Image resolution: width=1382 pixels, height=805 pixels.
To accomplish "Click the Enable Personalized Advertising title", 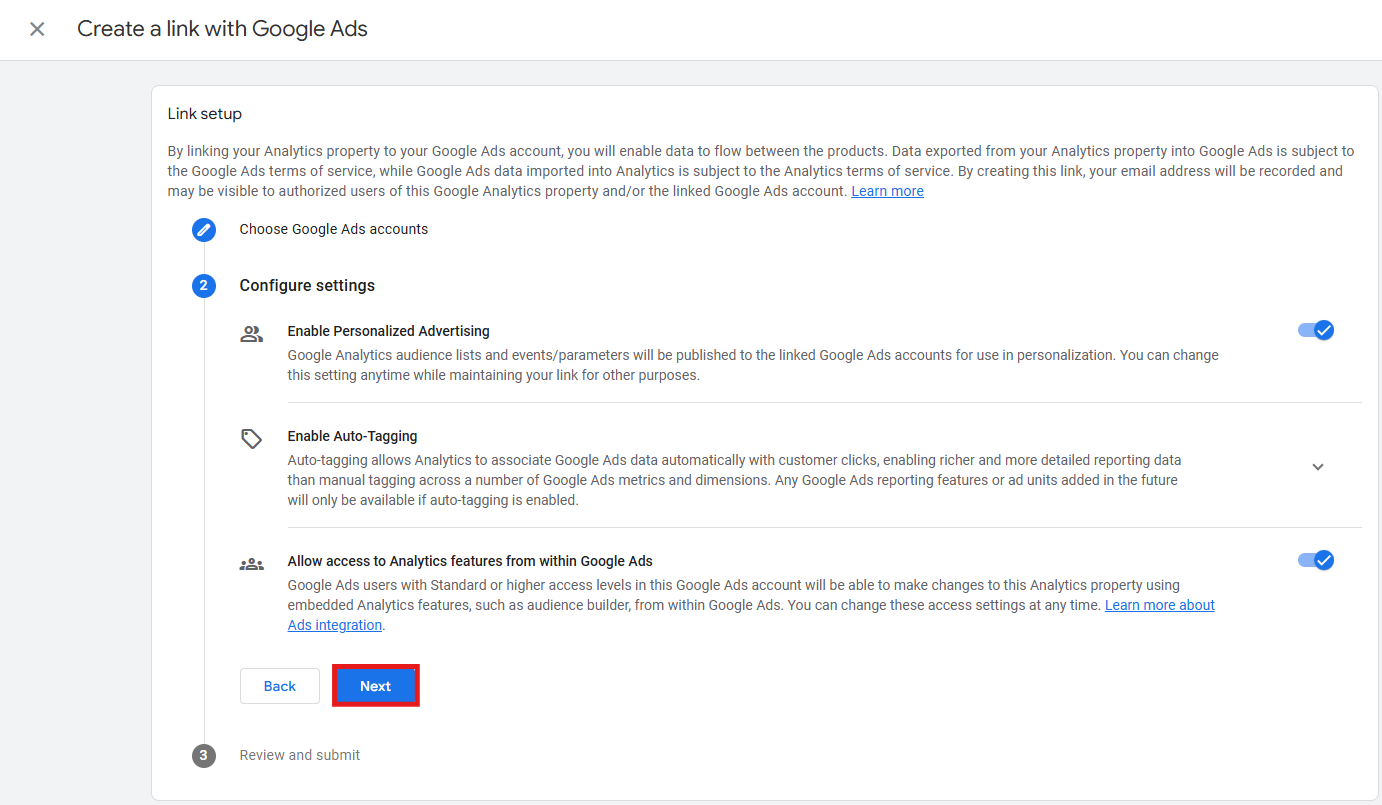I will [x=389, y=331].
